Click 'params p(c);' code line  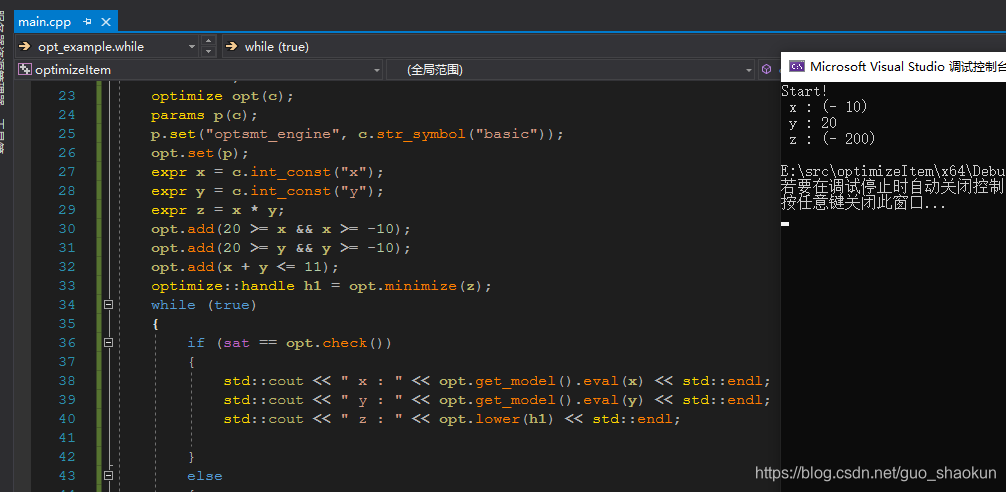(204, 115)
